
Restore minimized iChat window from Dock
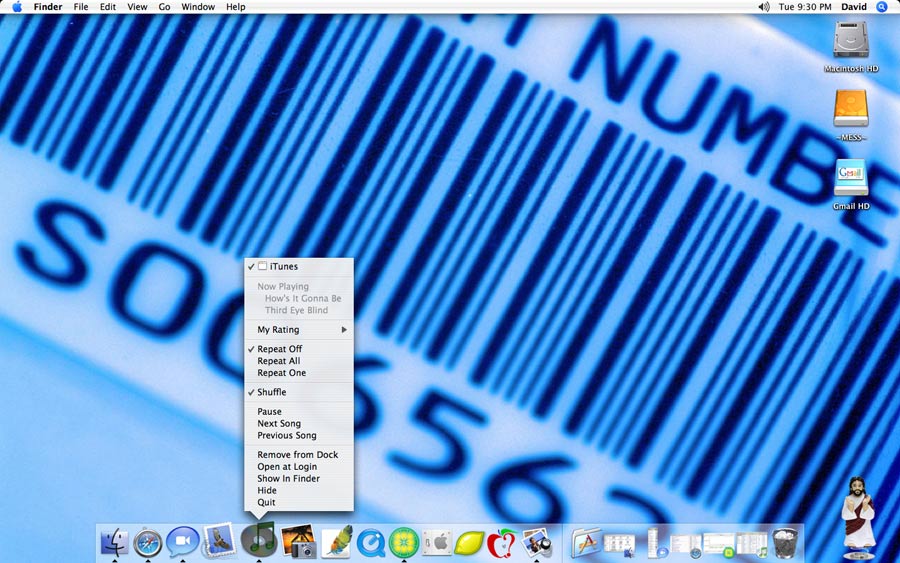pos(656,543)
